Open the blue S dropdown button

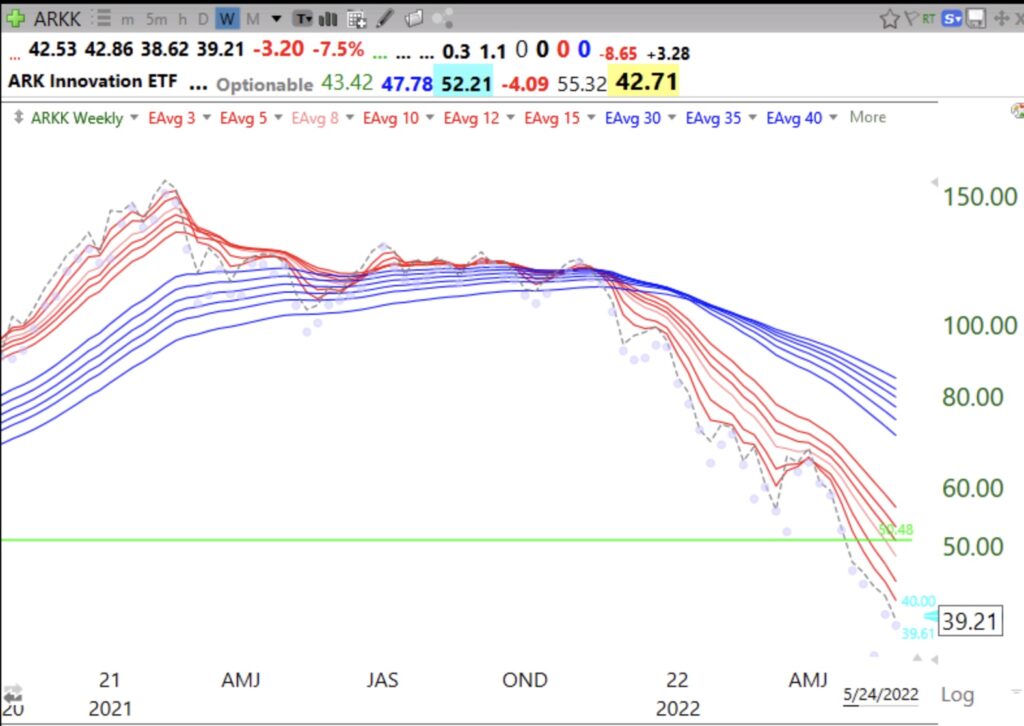click(x=952, y=19)
